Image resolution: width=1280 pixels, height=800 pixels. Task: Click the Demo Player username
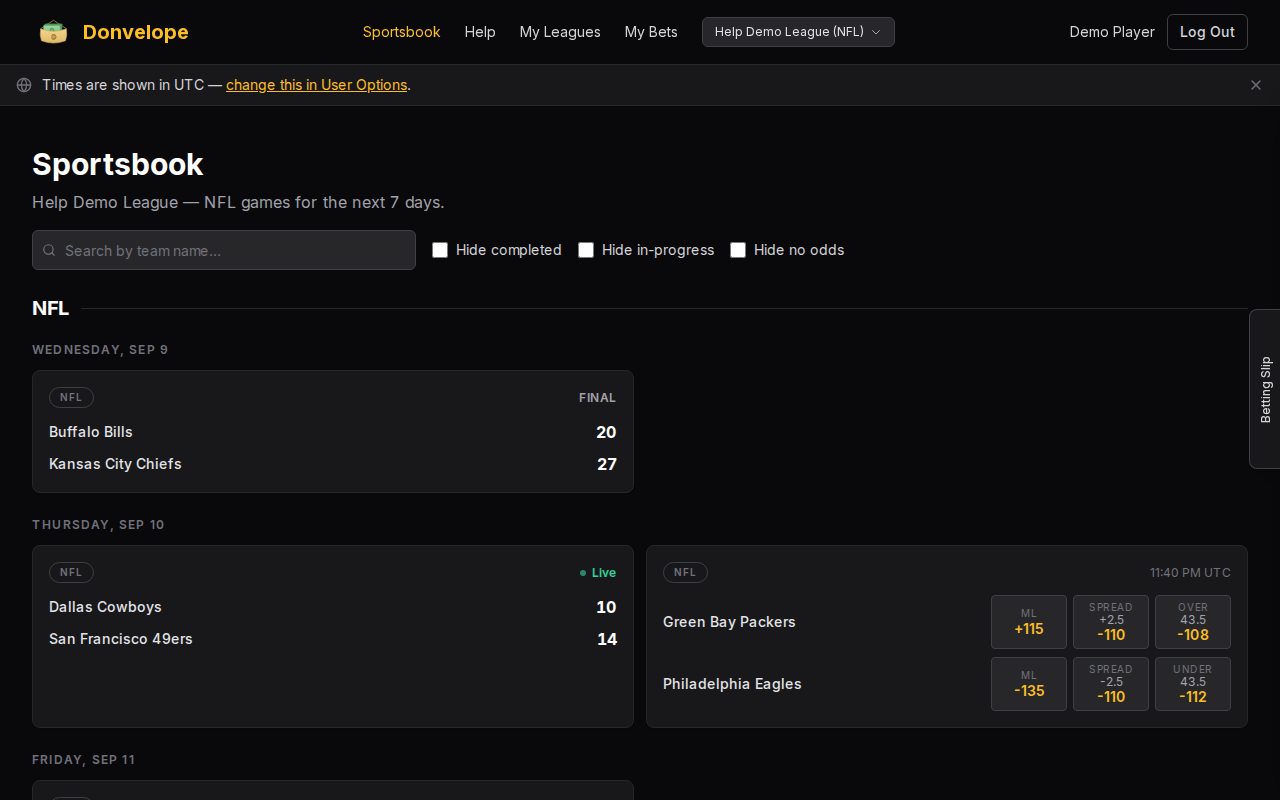pyautogui.click(x=1112, y=32)
